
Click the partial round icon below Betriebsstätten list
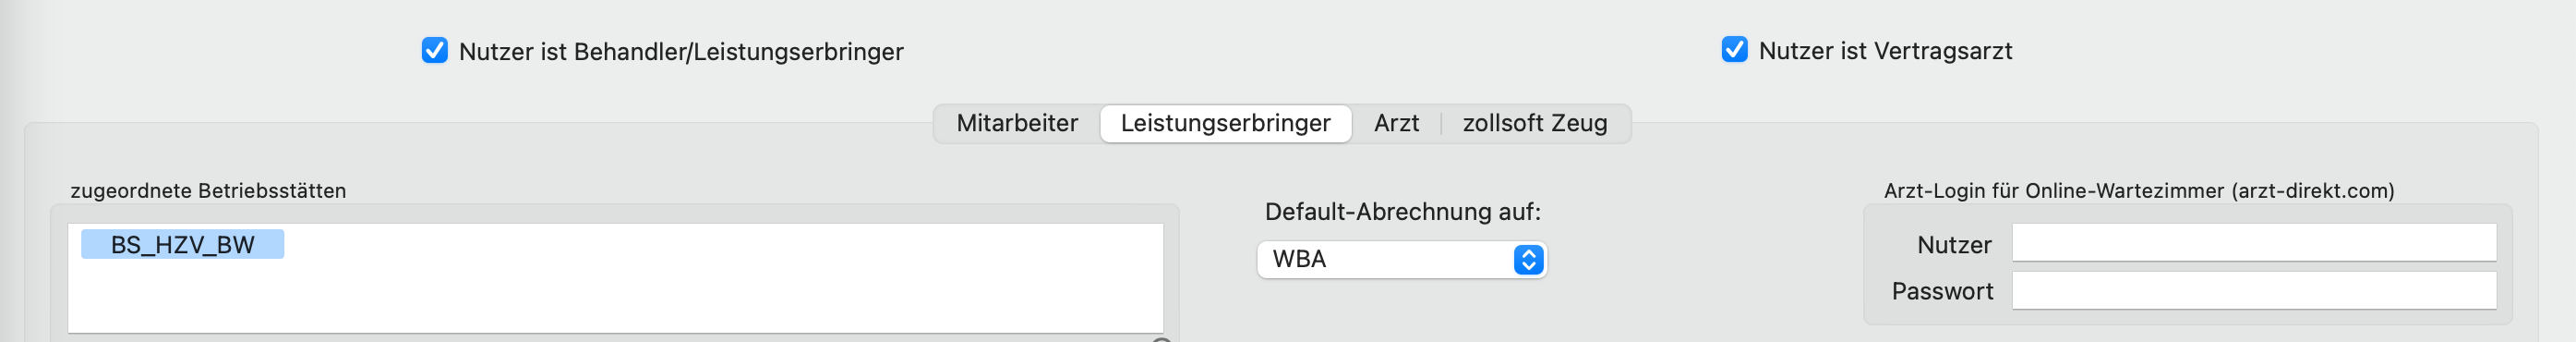1161,339
